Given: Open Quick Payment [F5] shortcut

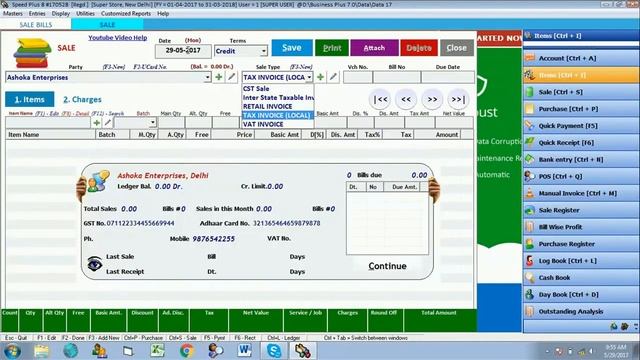Looking at the screenshot, I should coord(581,126).
